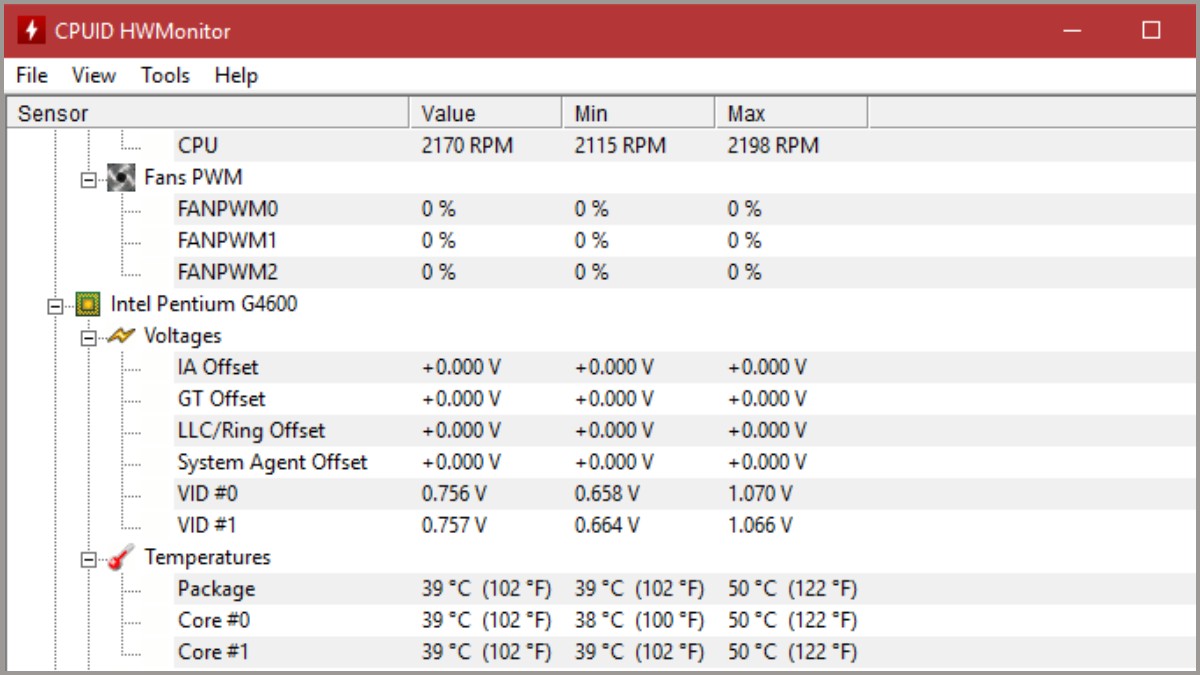Click the Fans PWM fan icon
Image resolution: width=1200 pixels, height=675 pixels.
pyautogui.click(x=121, y=177)
